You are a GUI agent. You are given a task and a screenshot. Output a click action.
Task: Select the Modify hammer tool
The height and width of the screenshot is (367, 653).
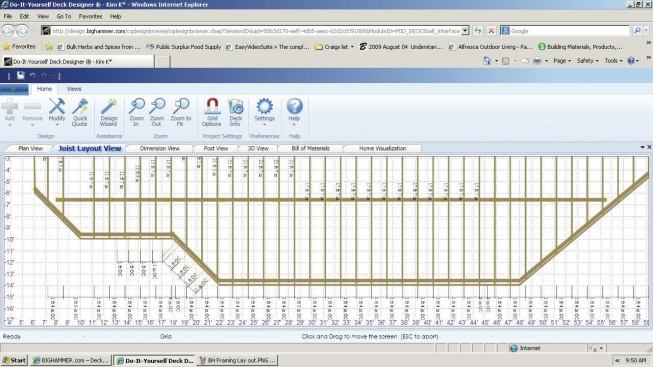click(57, 112)
